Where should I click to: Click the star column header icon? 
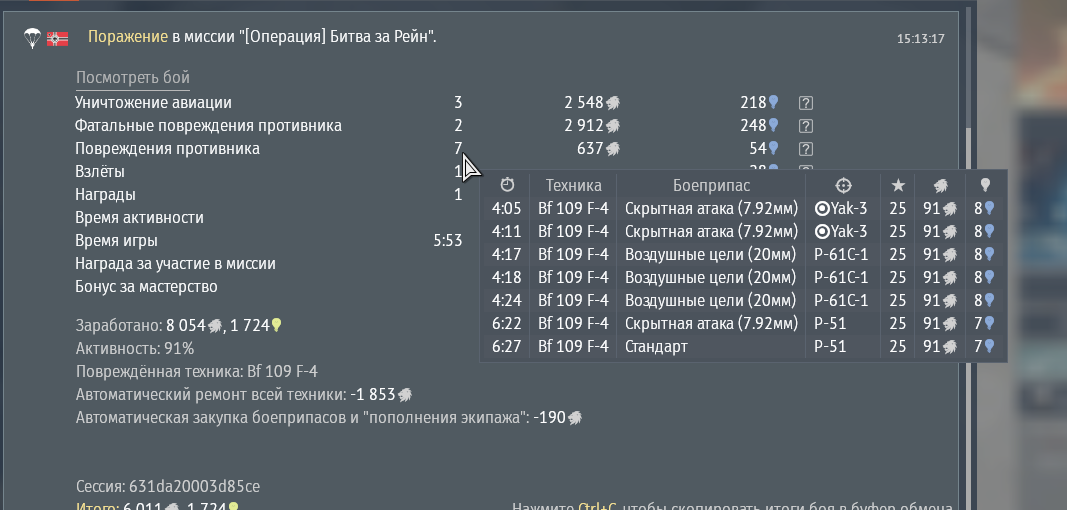coord(898,185)
